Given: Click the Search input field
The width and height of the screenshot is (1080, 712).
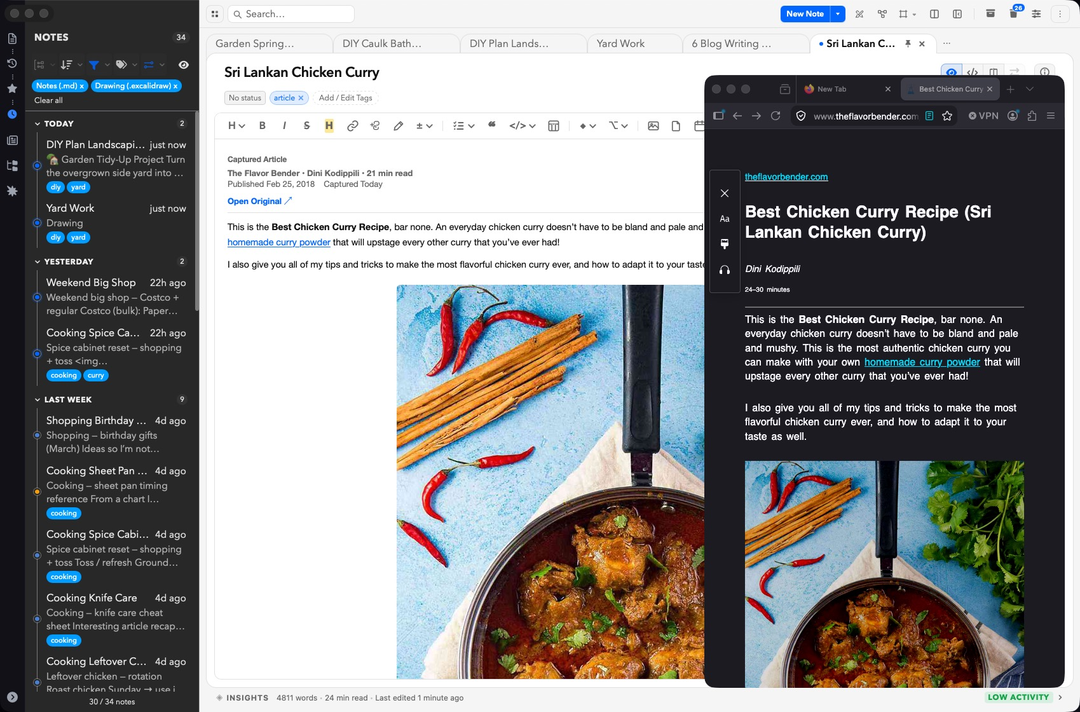Looking at the screenshot, I should coord(291,14).
